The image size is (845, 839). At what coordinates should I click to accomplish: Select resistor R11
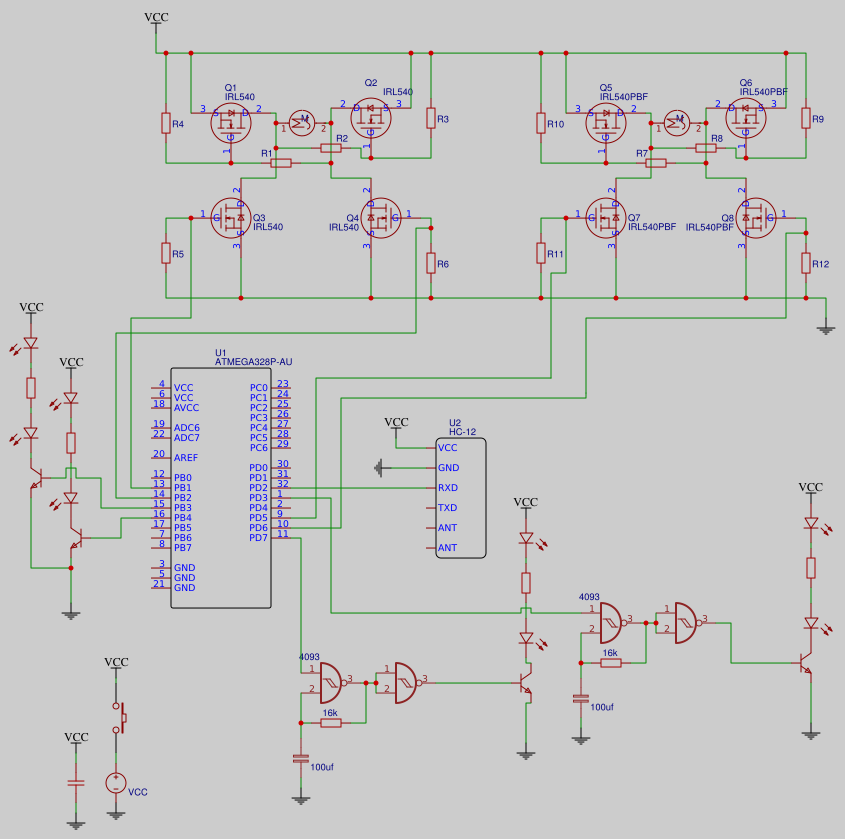(541, 253)
